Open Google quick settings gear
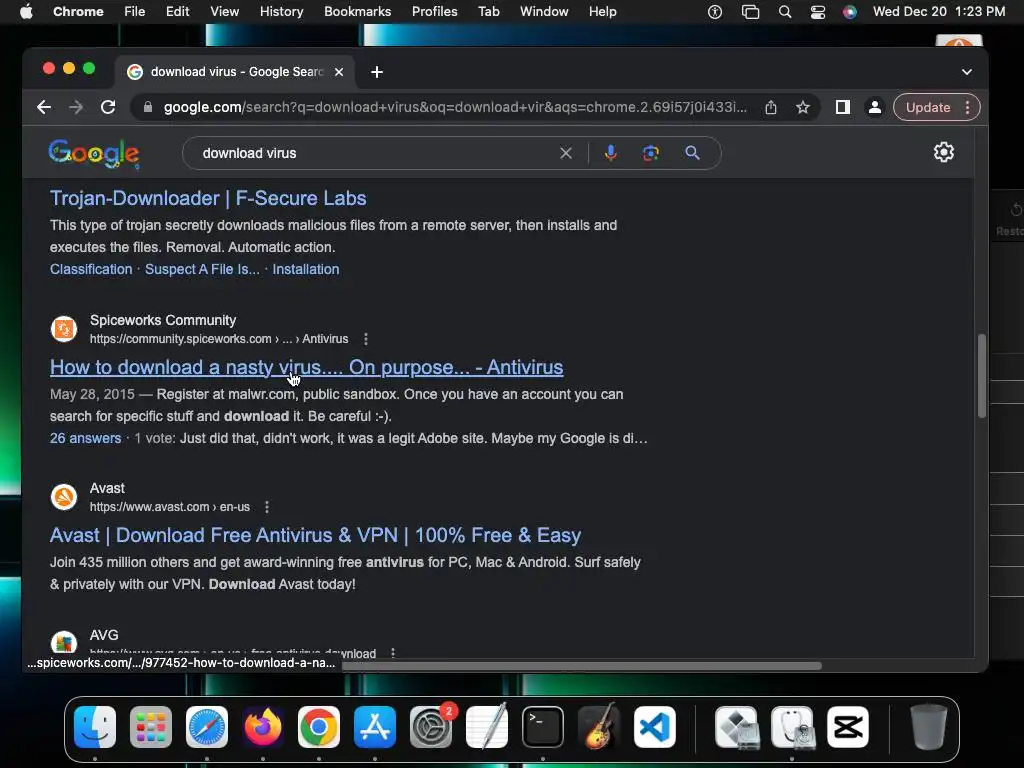 coord(944,152)
